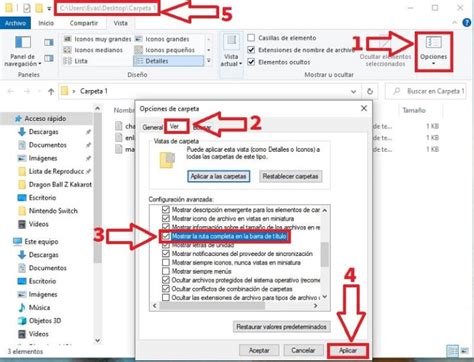Toggle Elementos ocultos checkbox
The height and width of the screenshot is (362, 474).
251,62
